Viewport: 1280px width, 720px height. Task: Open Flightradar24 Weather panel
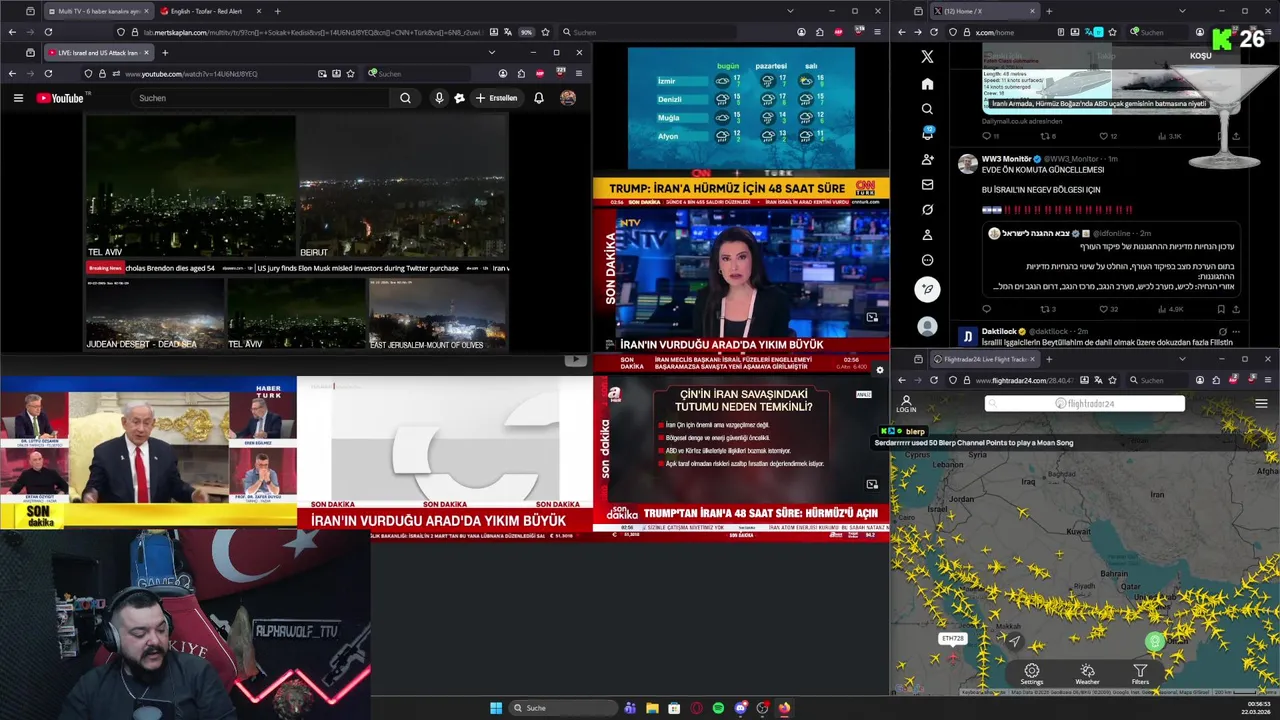tap(1087, 675)
